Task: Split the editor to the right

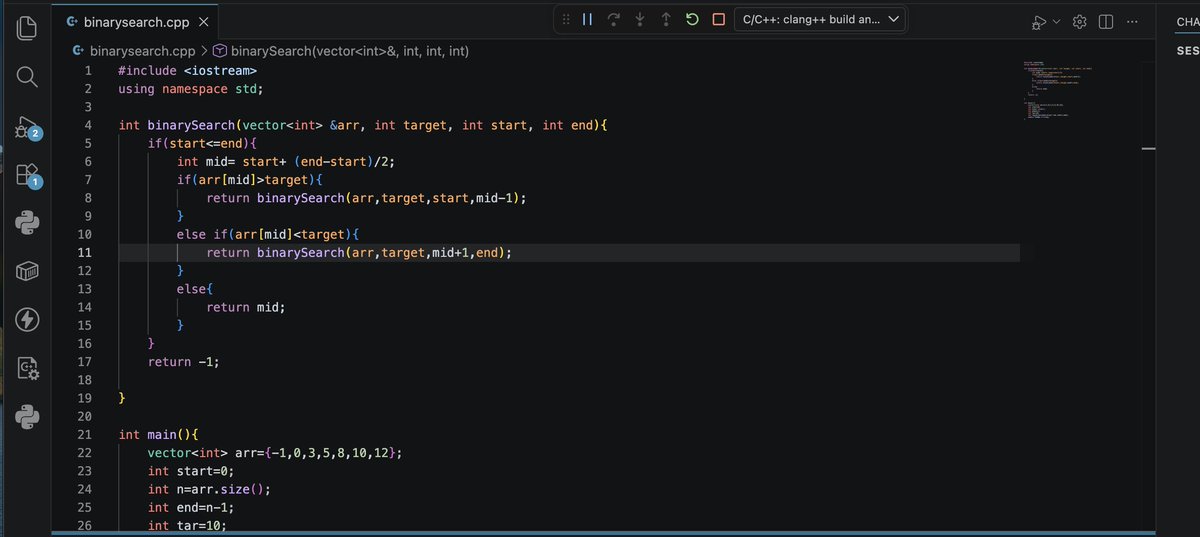Action: pos(1105,22)
